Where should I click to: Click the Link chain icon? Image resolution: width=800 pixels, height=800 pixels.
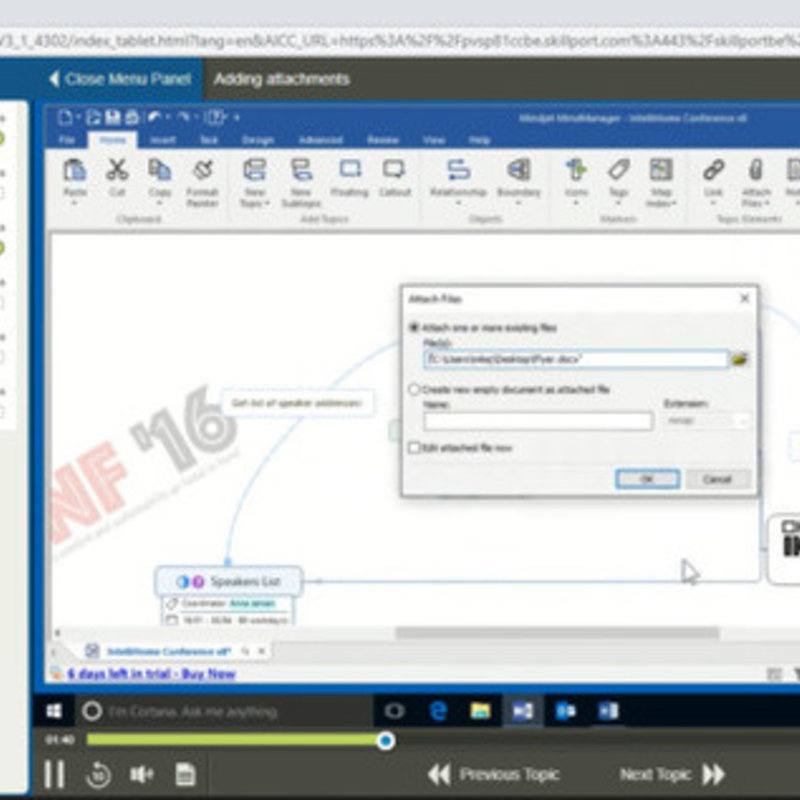tap(713, 170)
